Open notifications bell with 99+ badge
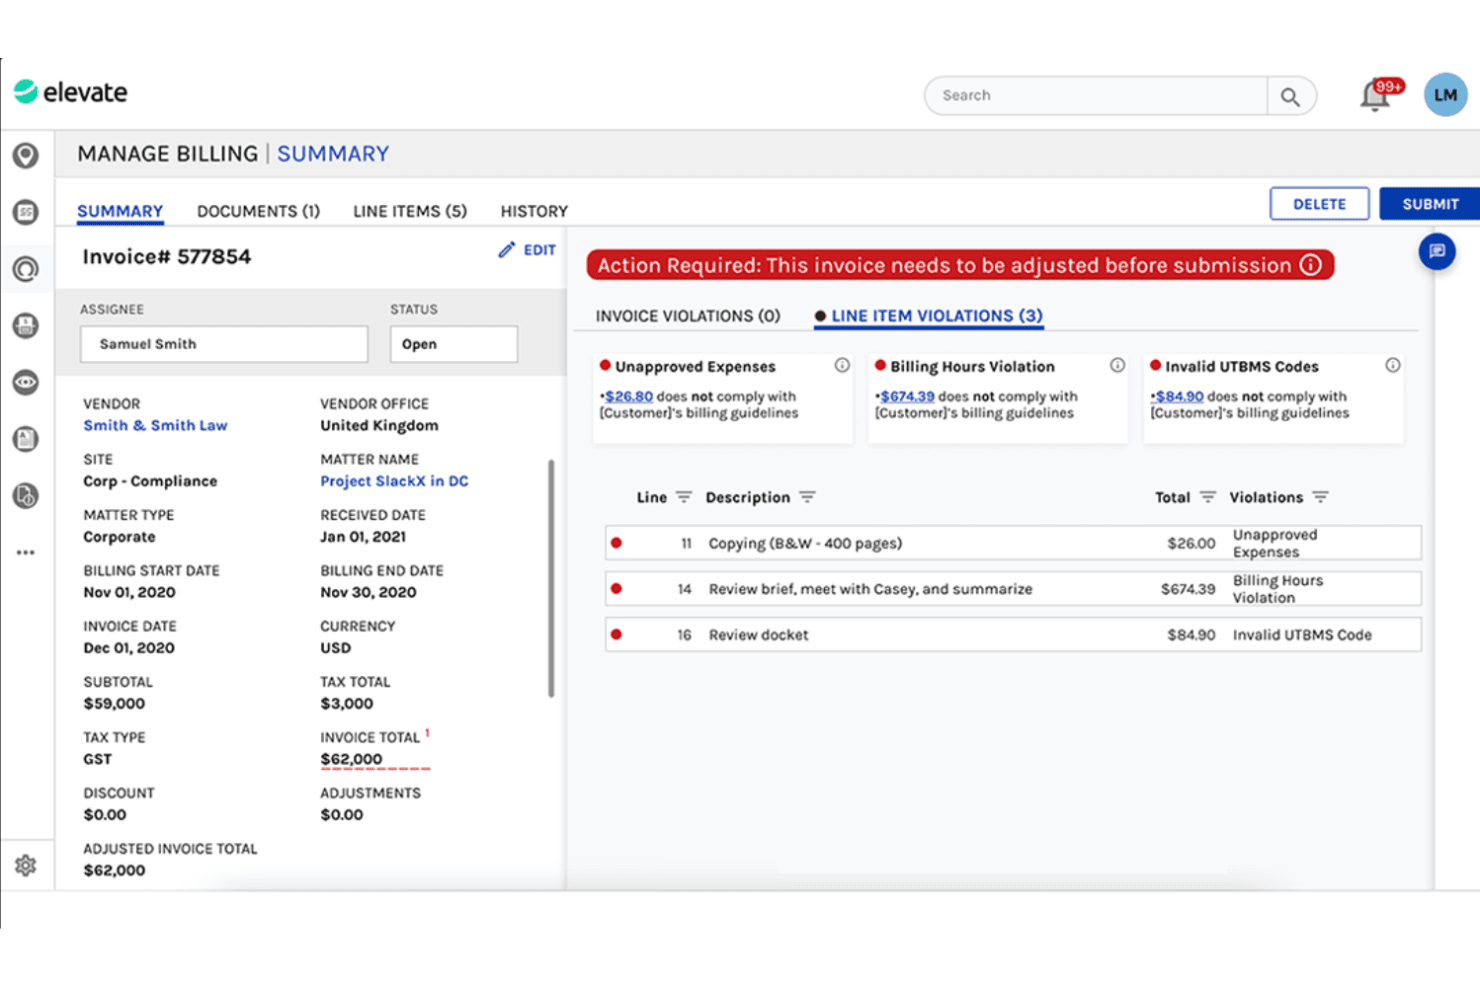Image resolution: width=1480 pixels, height=987 pixels. point(1377,95)
